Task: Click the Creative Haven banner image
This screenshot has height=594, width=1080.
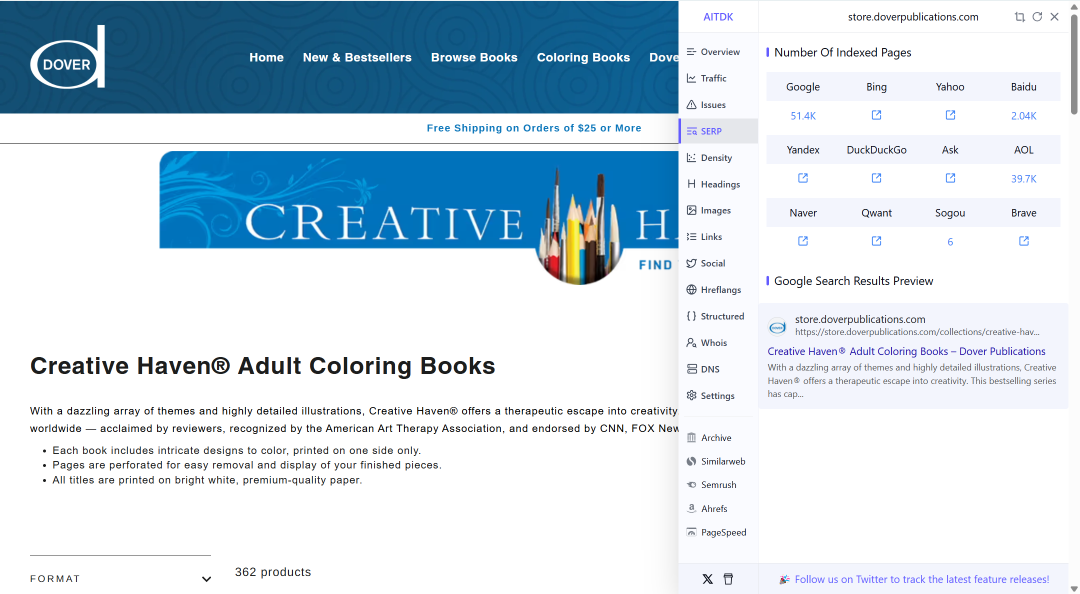Action: (x=419, y=217)
